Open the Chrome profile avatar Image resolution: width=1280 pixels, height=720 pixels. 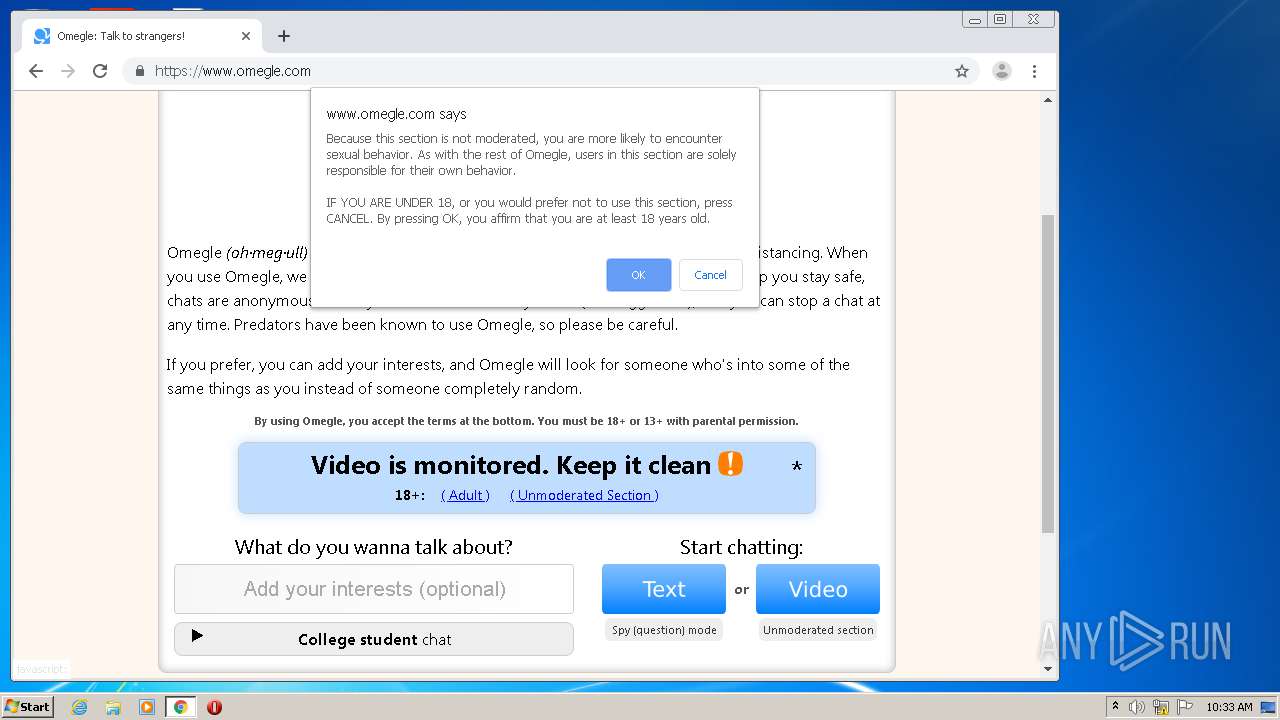click(x=1001, y=71)
